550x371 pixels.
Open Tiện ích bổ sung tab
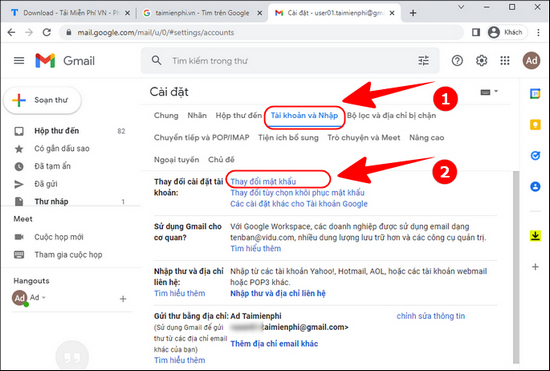point(288,137)
